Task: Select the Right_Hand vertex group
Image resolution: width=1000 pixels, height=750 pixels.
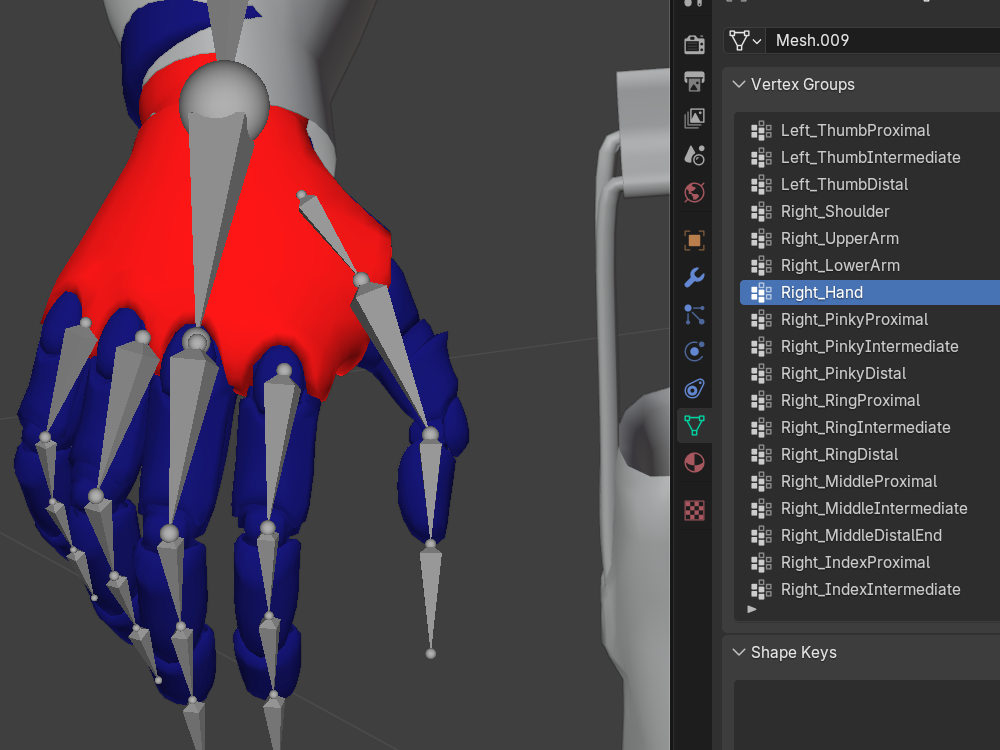Action: click(x=870, y=292)
